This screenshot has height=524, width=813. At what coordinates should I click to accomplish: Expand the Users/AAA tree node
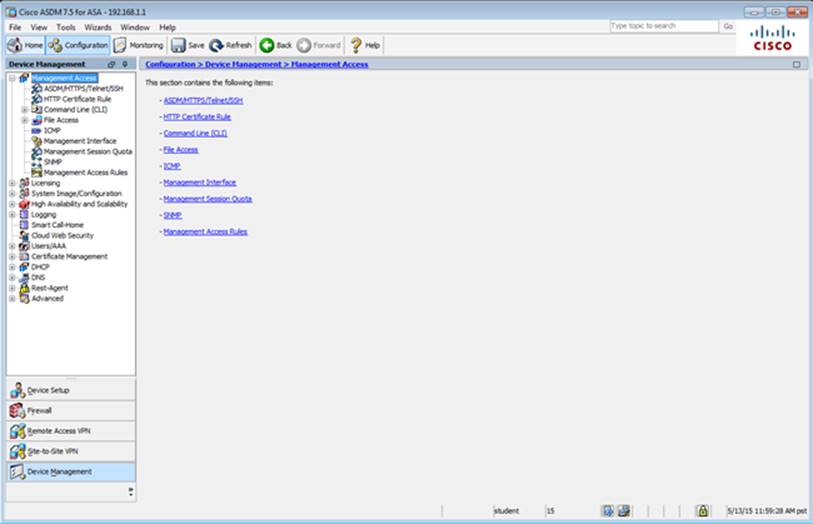12,246
